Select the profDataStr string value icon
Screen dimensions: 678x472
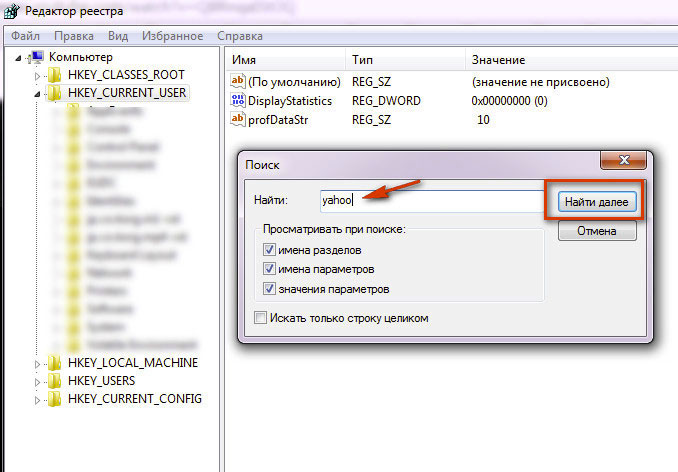click(x=238, y=119)
